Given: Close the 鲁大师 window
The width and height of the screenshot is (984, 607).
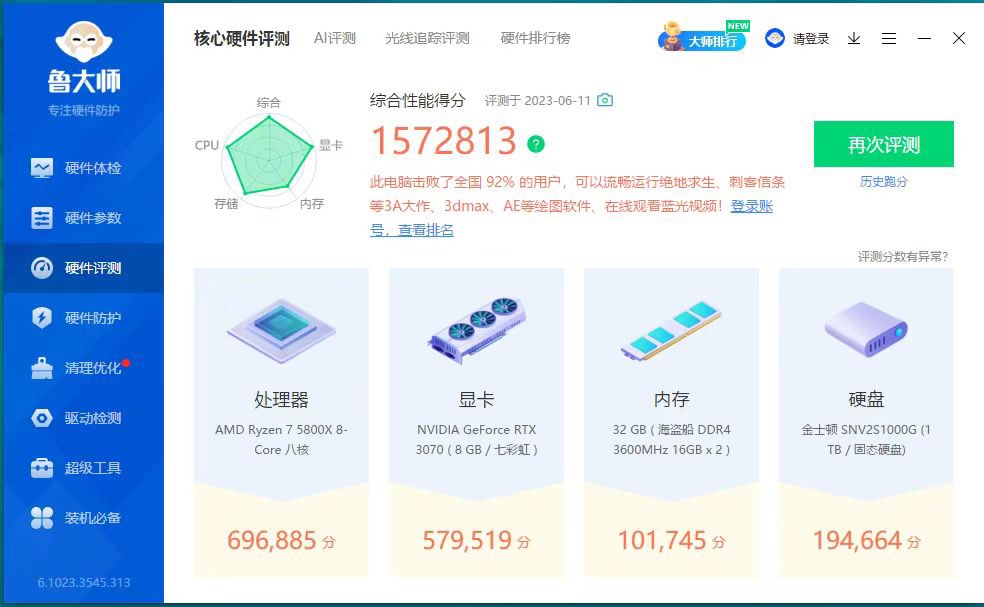Looking at the screenshot, I should point(959,38).
